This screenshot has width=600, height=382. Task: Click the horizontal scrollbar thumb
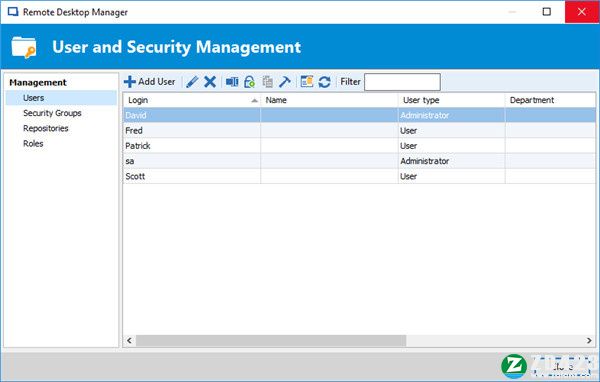271,341
